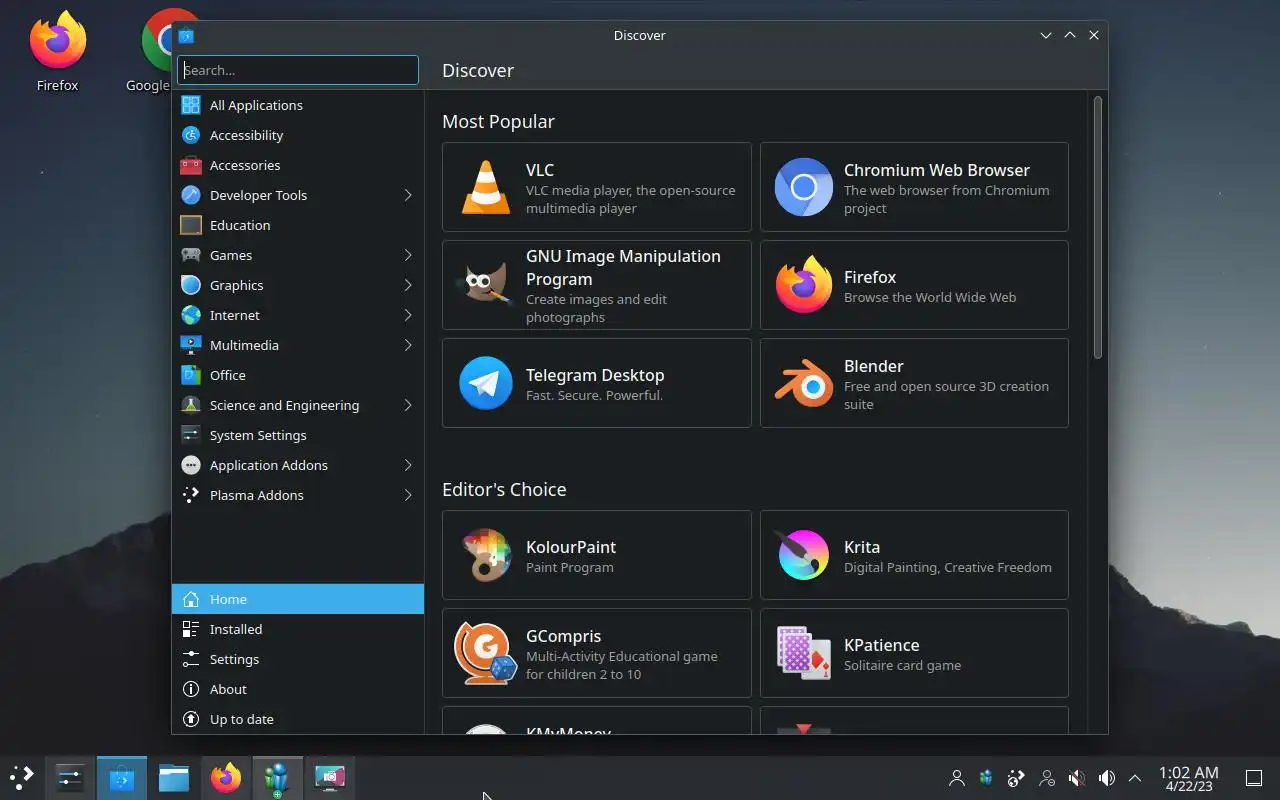Click the Discover shopping bag taskbar icon
This screenshot has height=800, width=1280.
pos(122,777)
